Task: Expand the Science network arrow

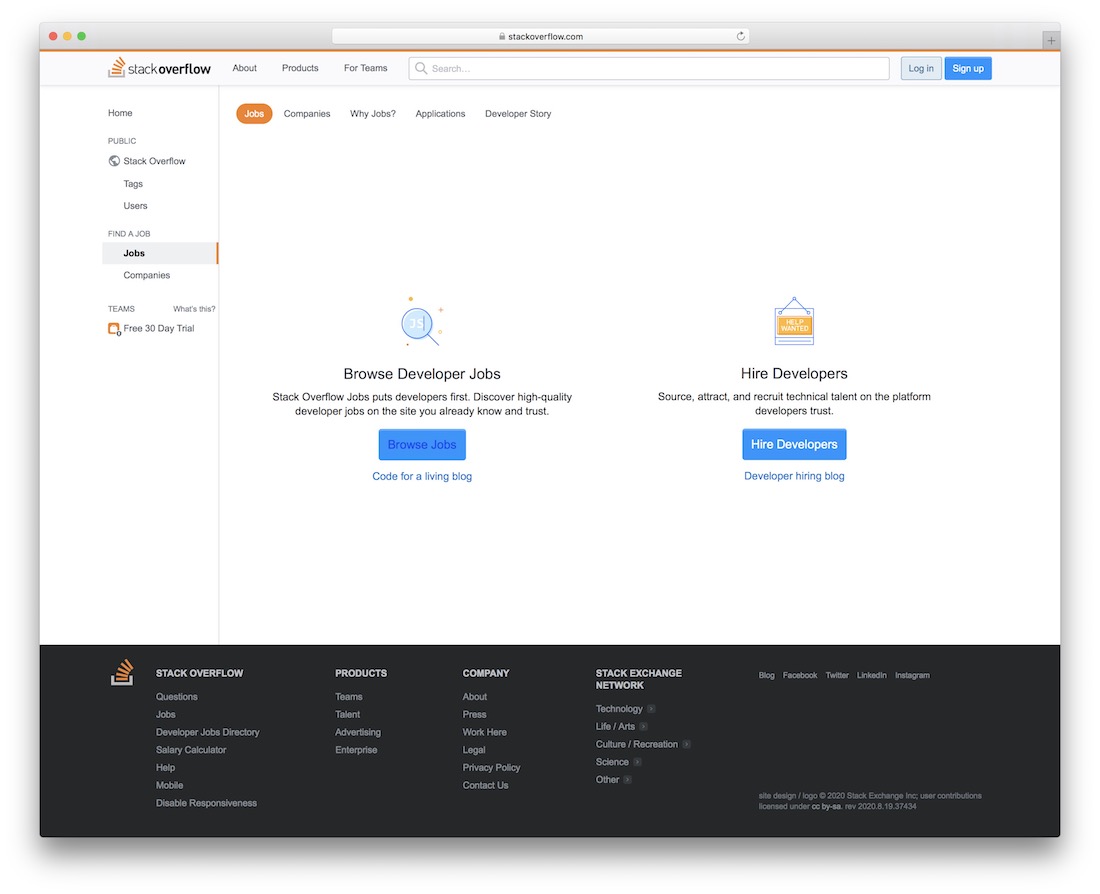Action: [x=637, y=762]
